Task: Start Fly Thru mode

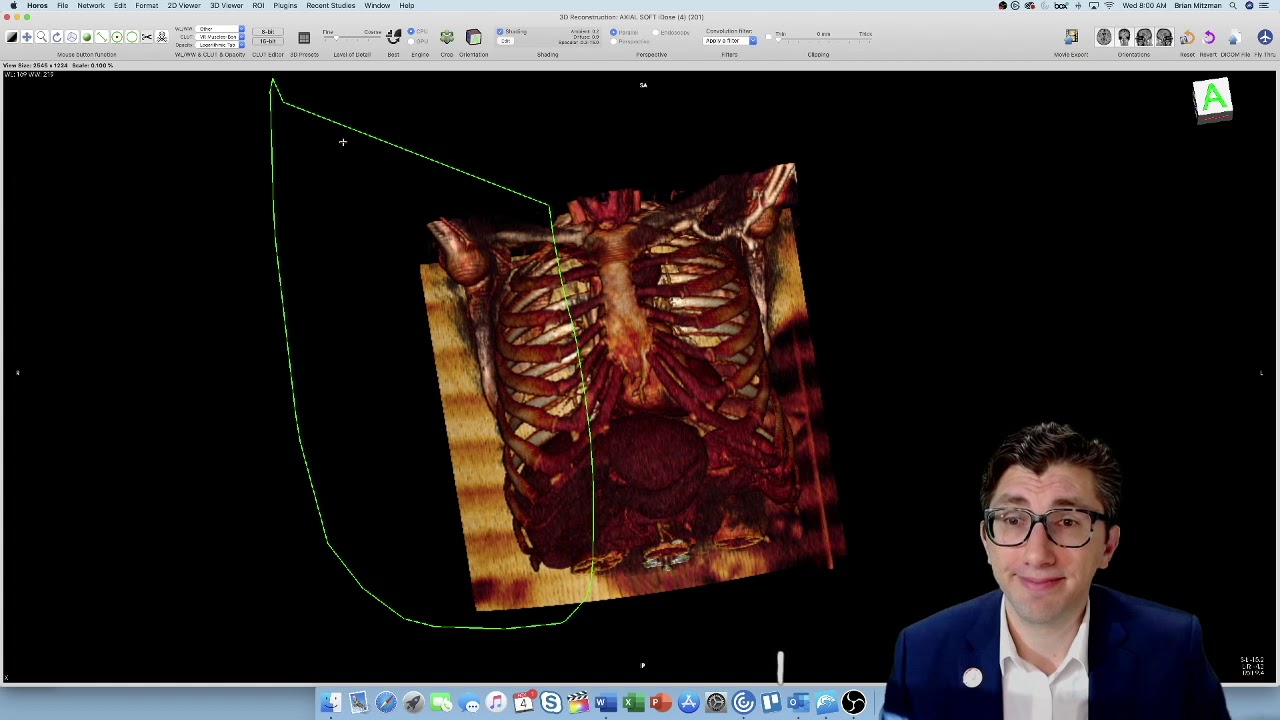Action: 1265,38
